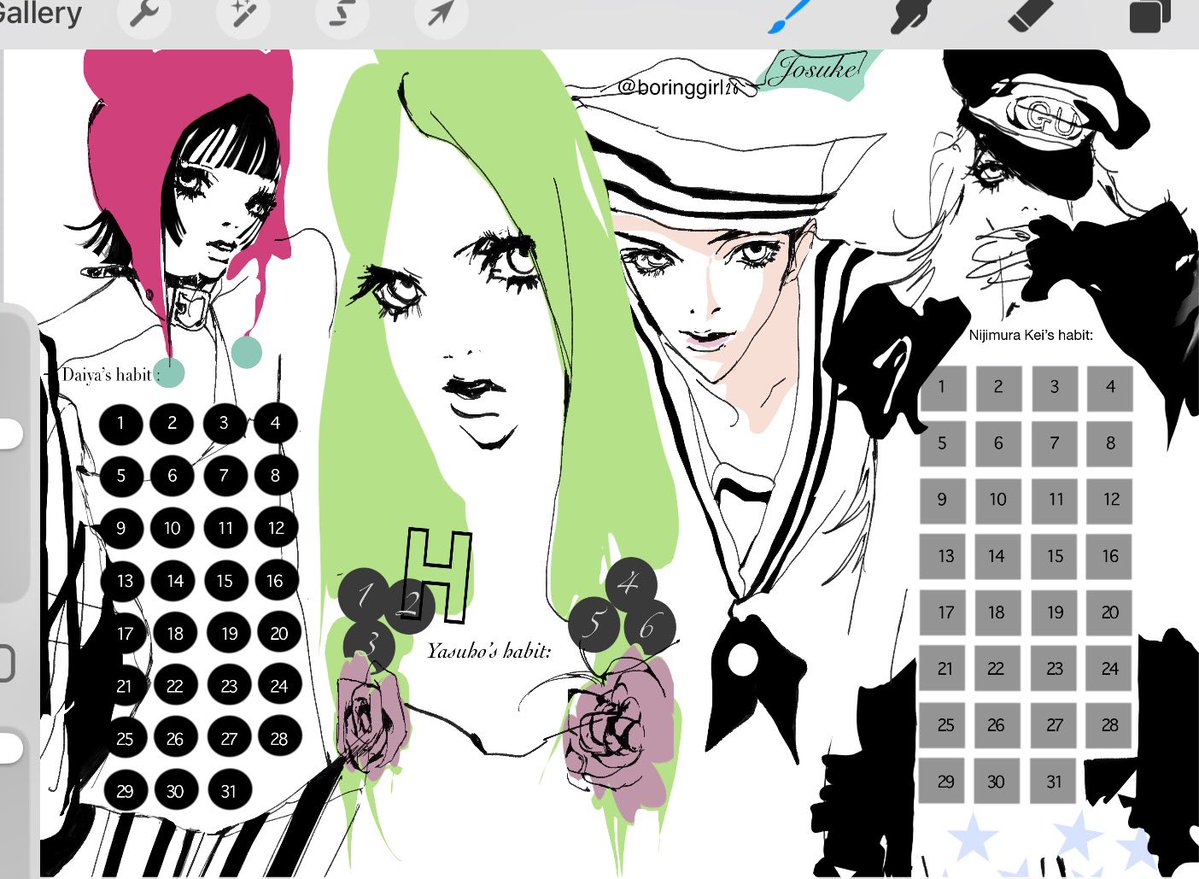Open the Layers panel
This screenshot has width=1199, height=879.
1150,15
